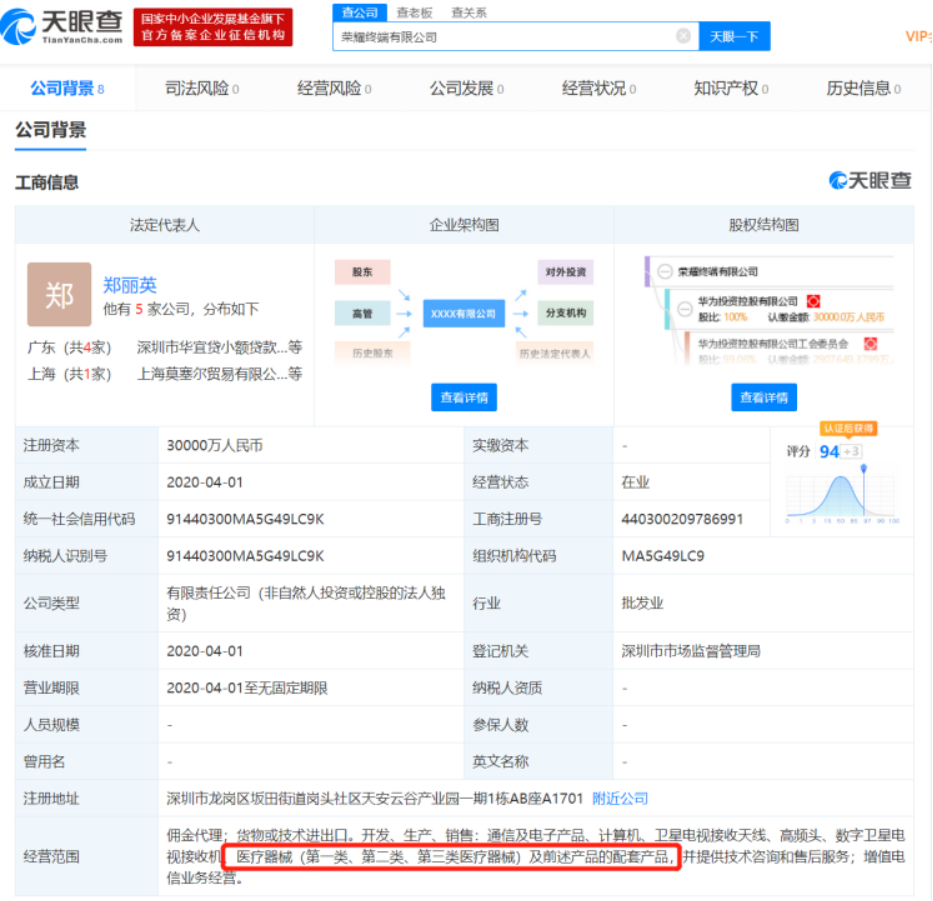
Task: Click the XXXX有限公司 center diagram box
Action: tap(464, 314)
